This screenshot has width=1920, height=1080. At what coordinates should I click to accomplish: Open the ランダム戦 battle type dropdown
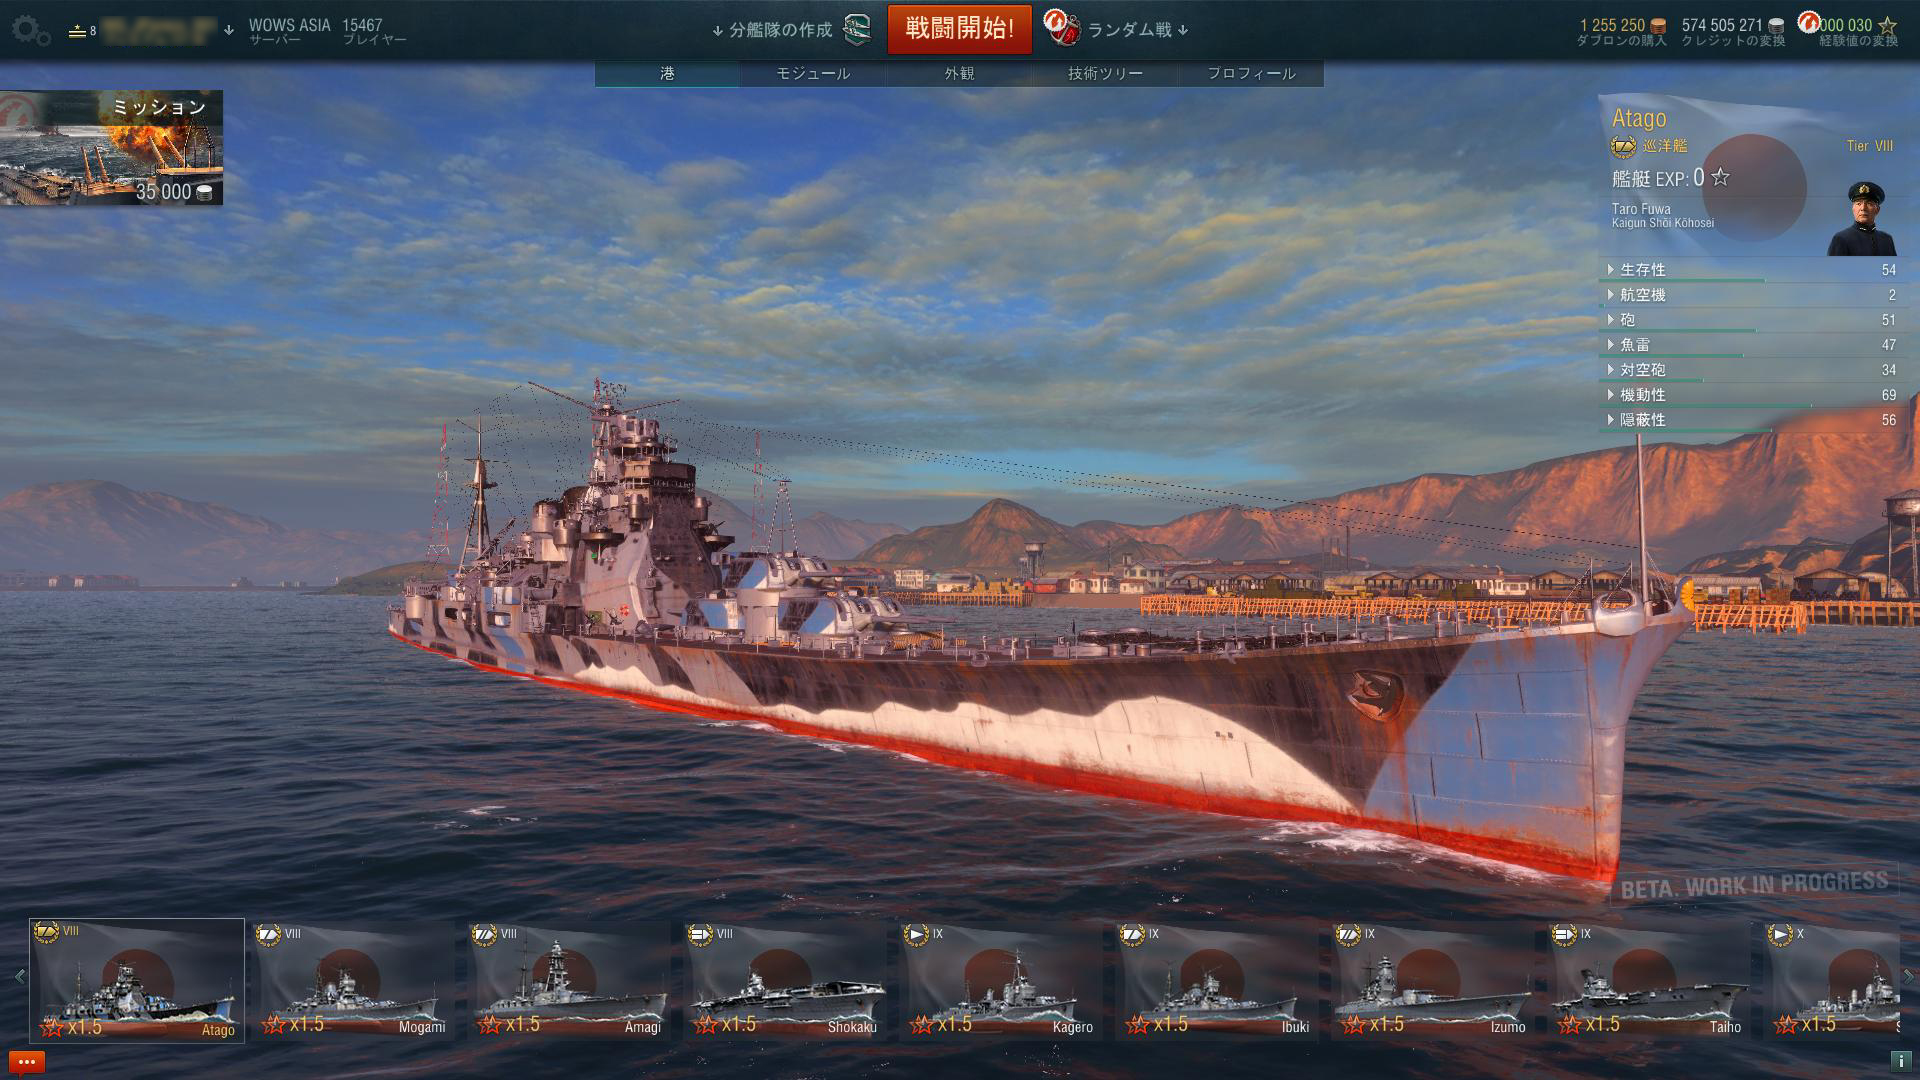pos(1138,30)
